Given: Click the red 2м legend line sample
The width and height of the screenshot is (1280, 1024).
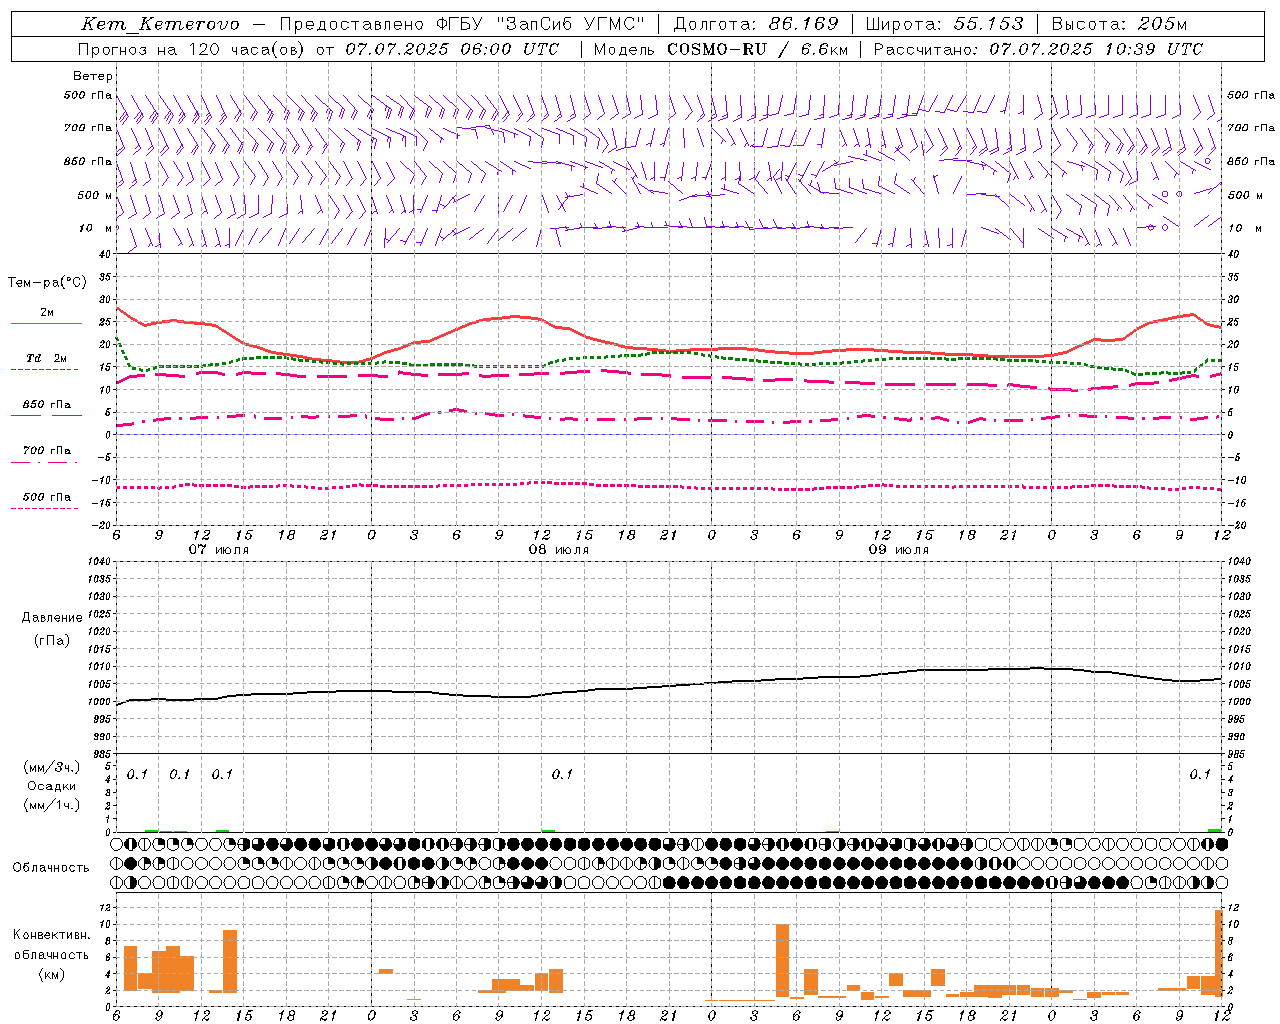Looking at the screenshot, I should coord(46,323).
